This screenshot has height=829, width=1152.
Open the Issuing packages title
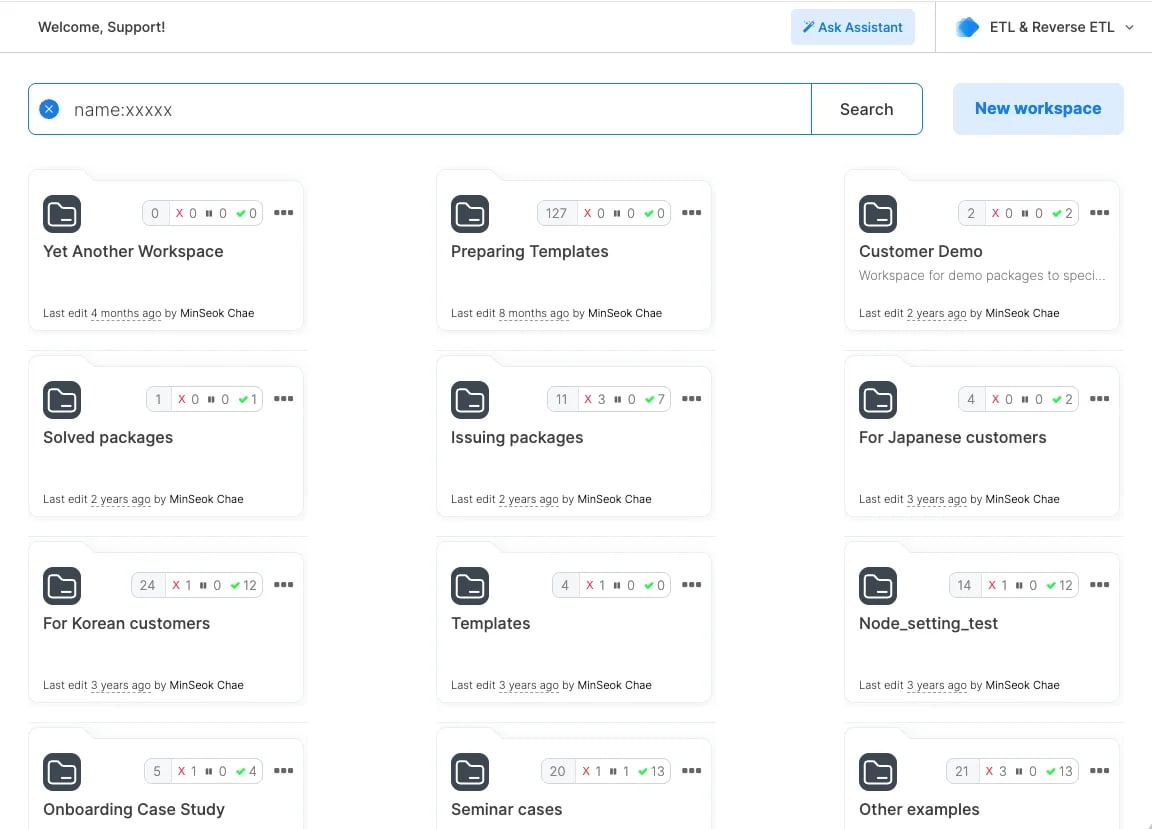(x=516, y=437)
